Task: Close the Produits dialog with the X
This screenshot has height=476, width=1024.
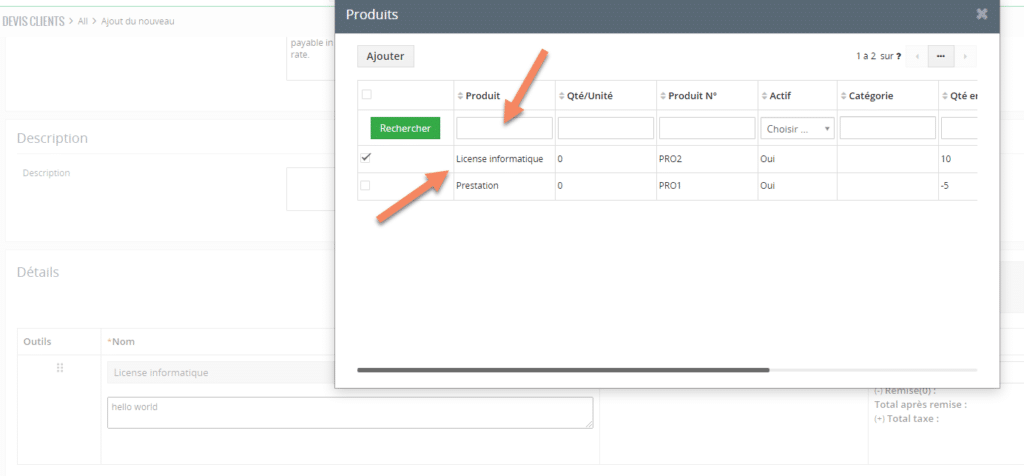Action: pyautogui.click(x=982, y=15)
